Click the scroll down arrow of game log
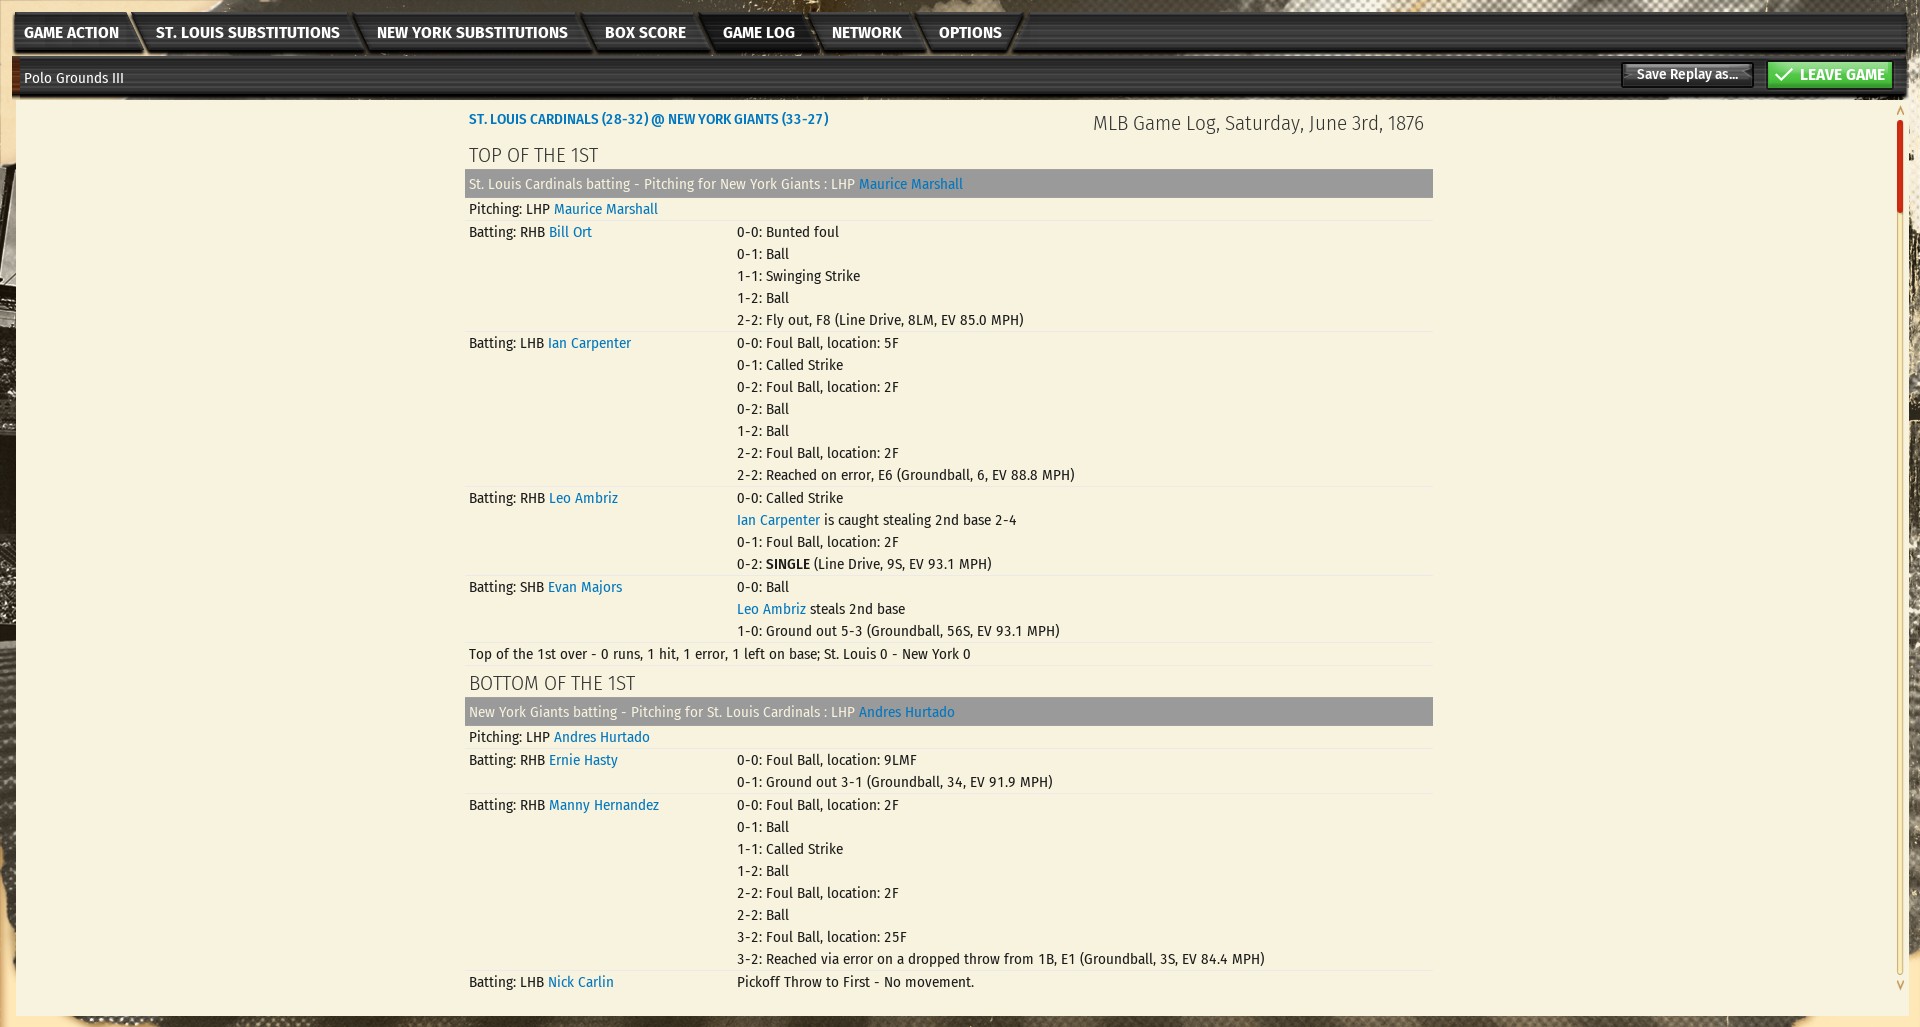The width and height of the screenshot is (1920, 1027). coord(1900,985)
